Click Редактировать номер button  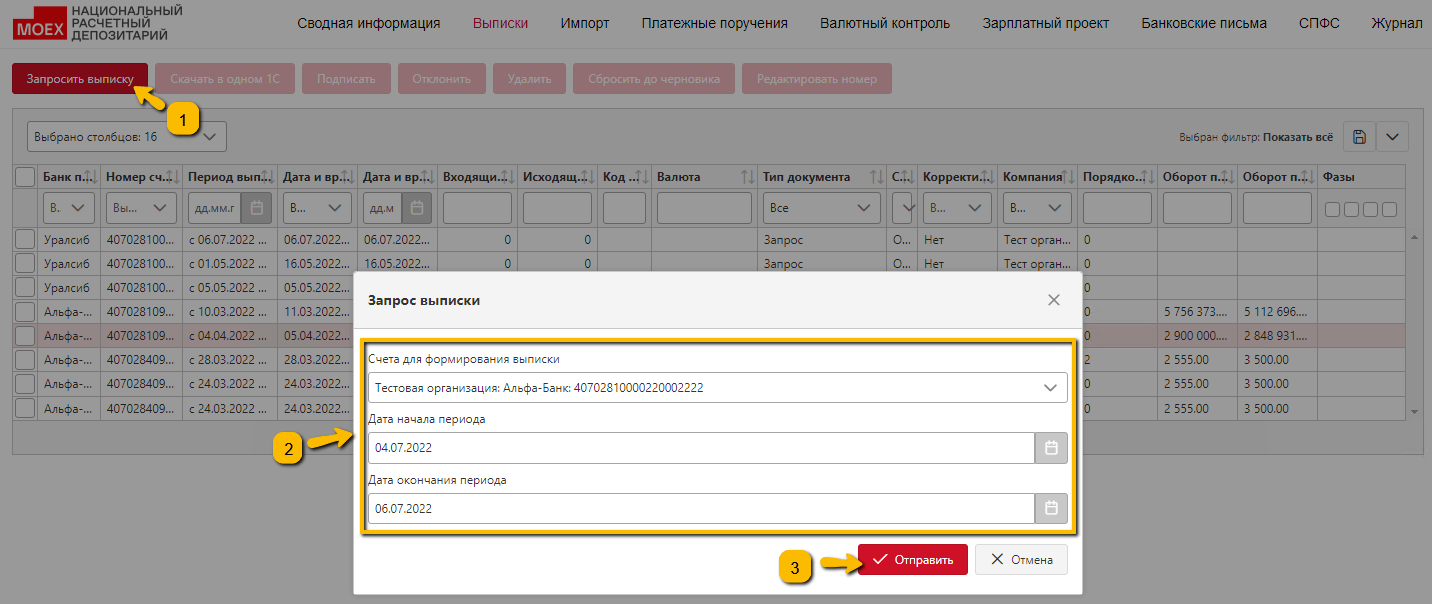817,79
